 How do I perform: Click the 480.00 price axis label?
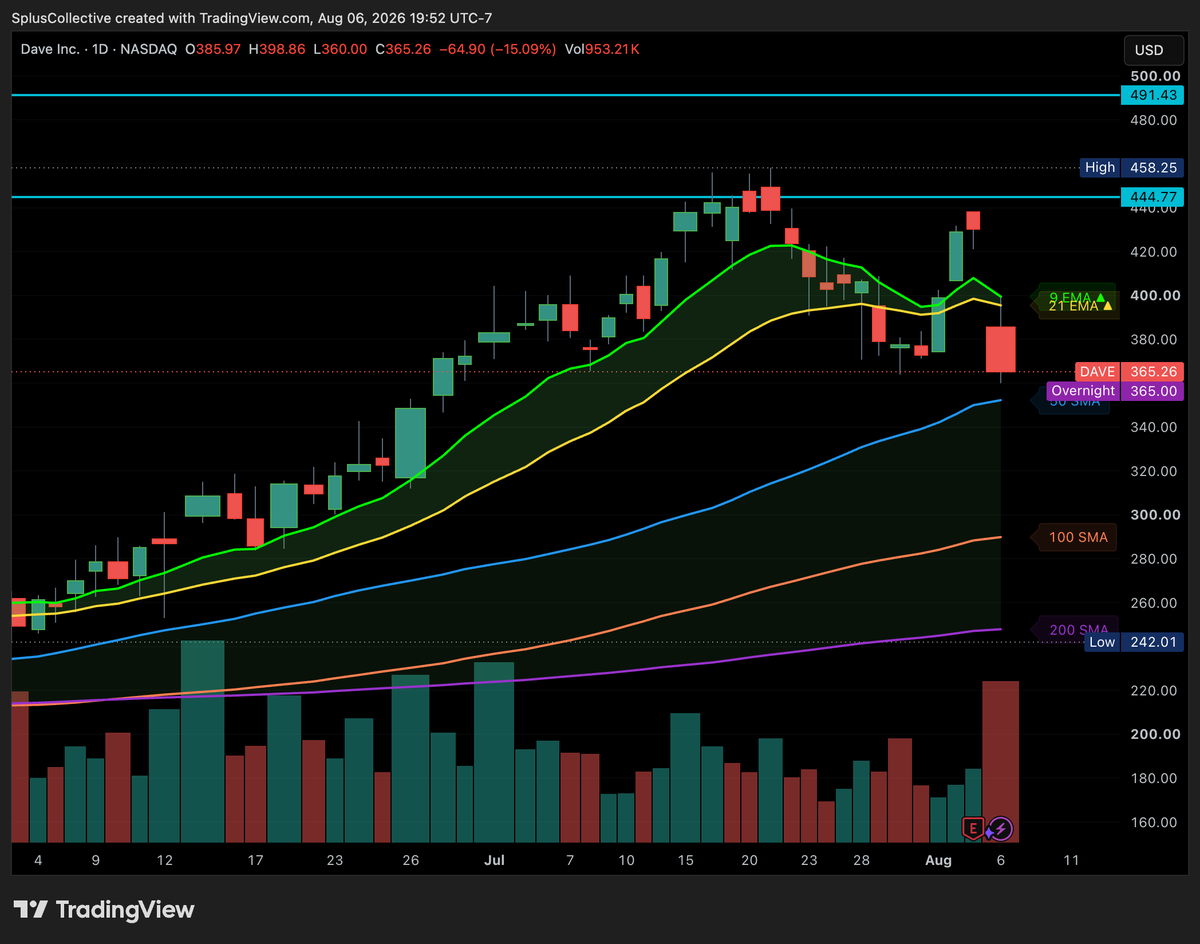click(1154, 120)
